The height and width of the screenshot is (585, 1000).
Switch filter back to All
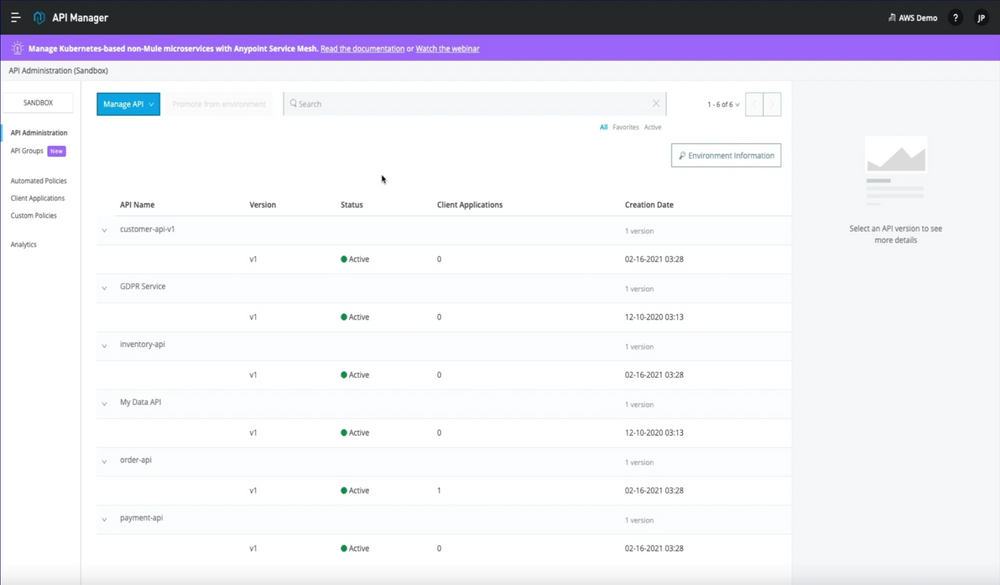603,128
